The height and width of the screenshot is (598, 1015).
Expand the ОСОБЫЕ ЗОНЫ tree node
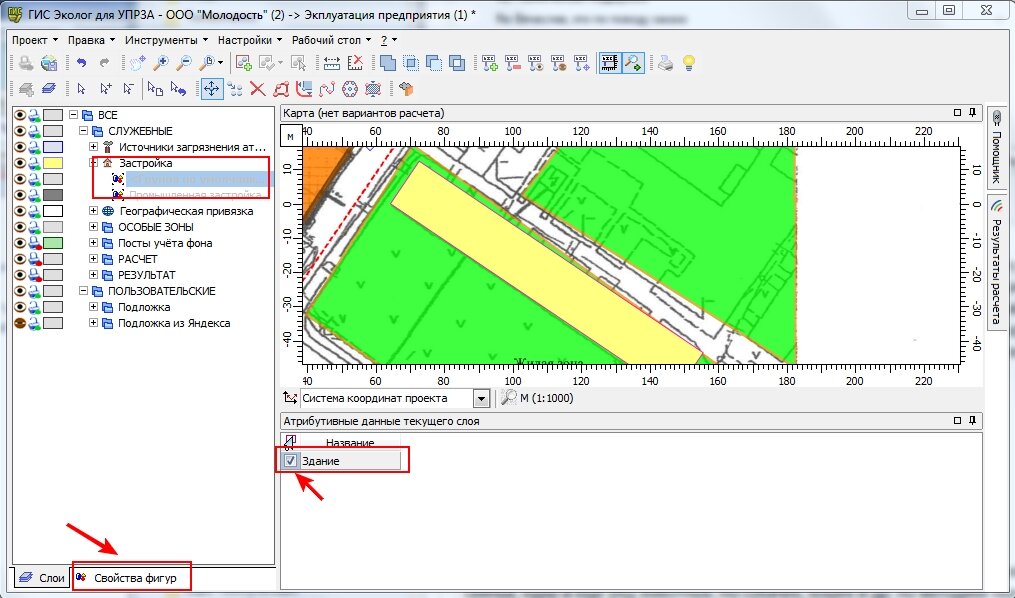tap(94, 227)
